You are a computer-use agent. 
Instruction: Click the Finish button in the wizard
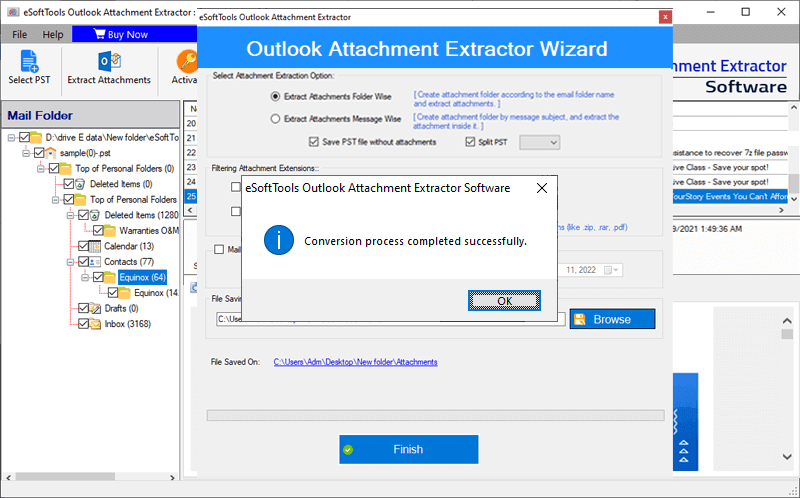click(409, 449)
